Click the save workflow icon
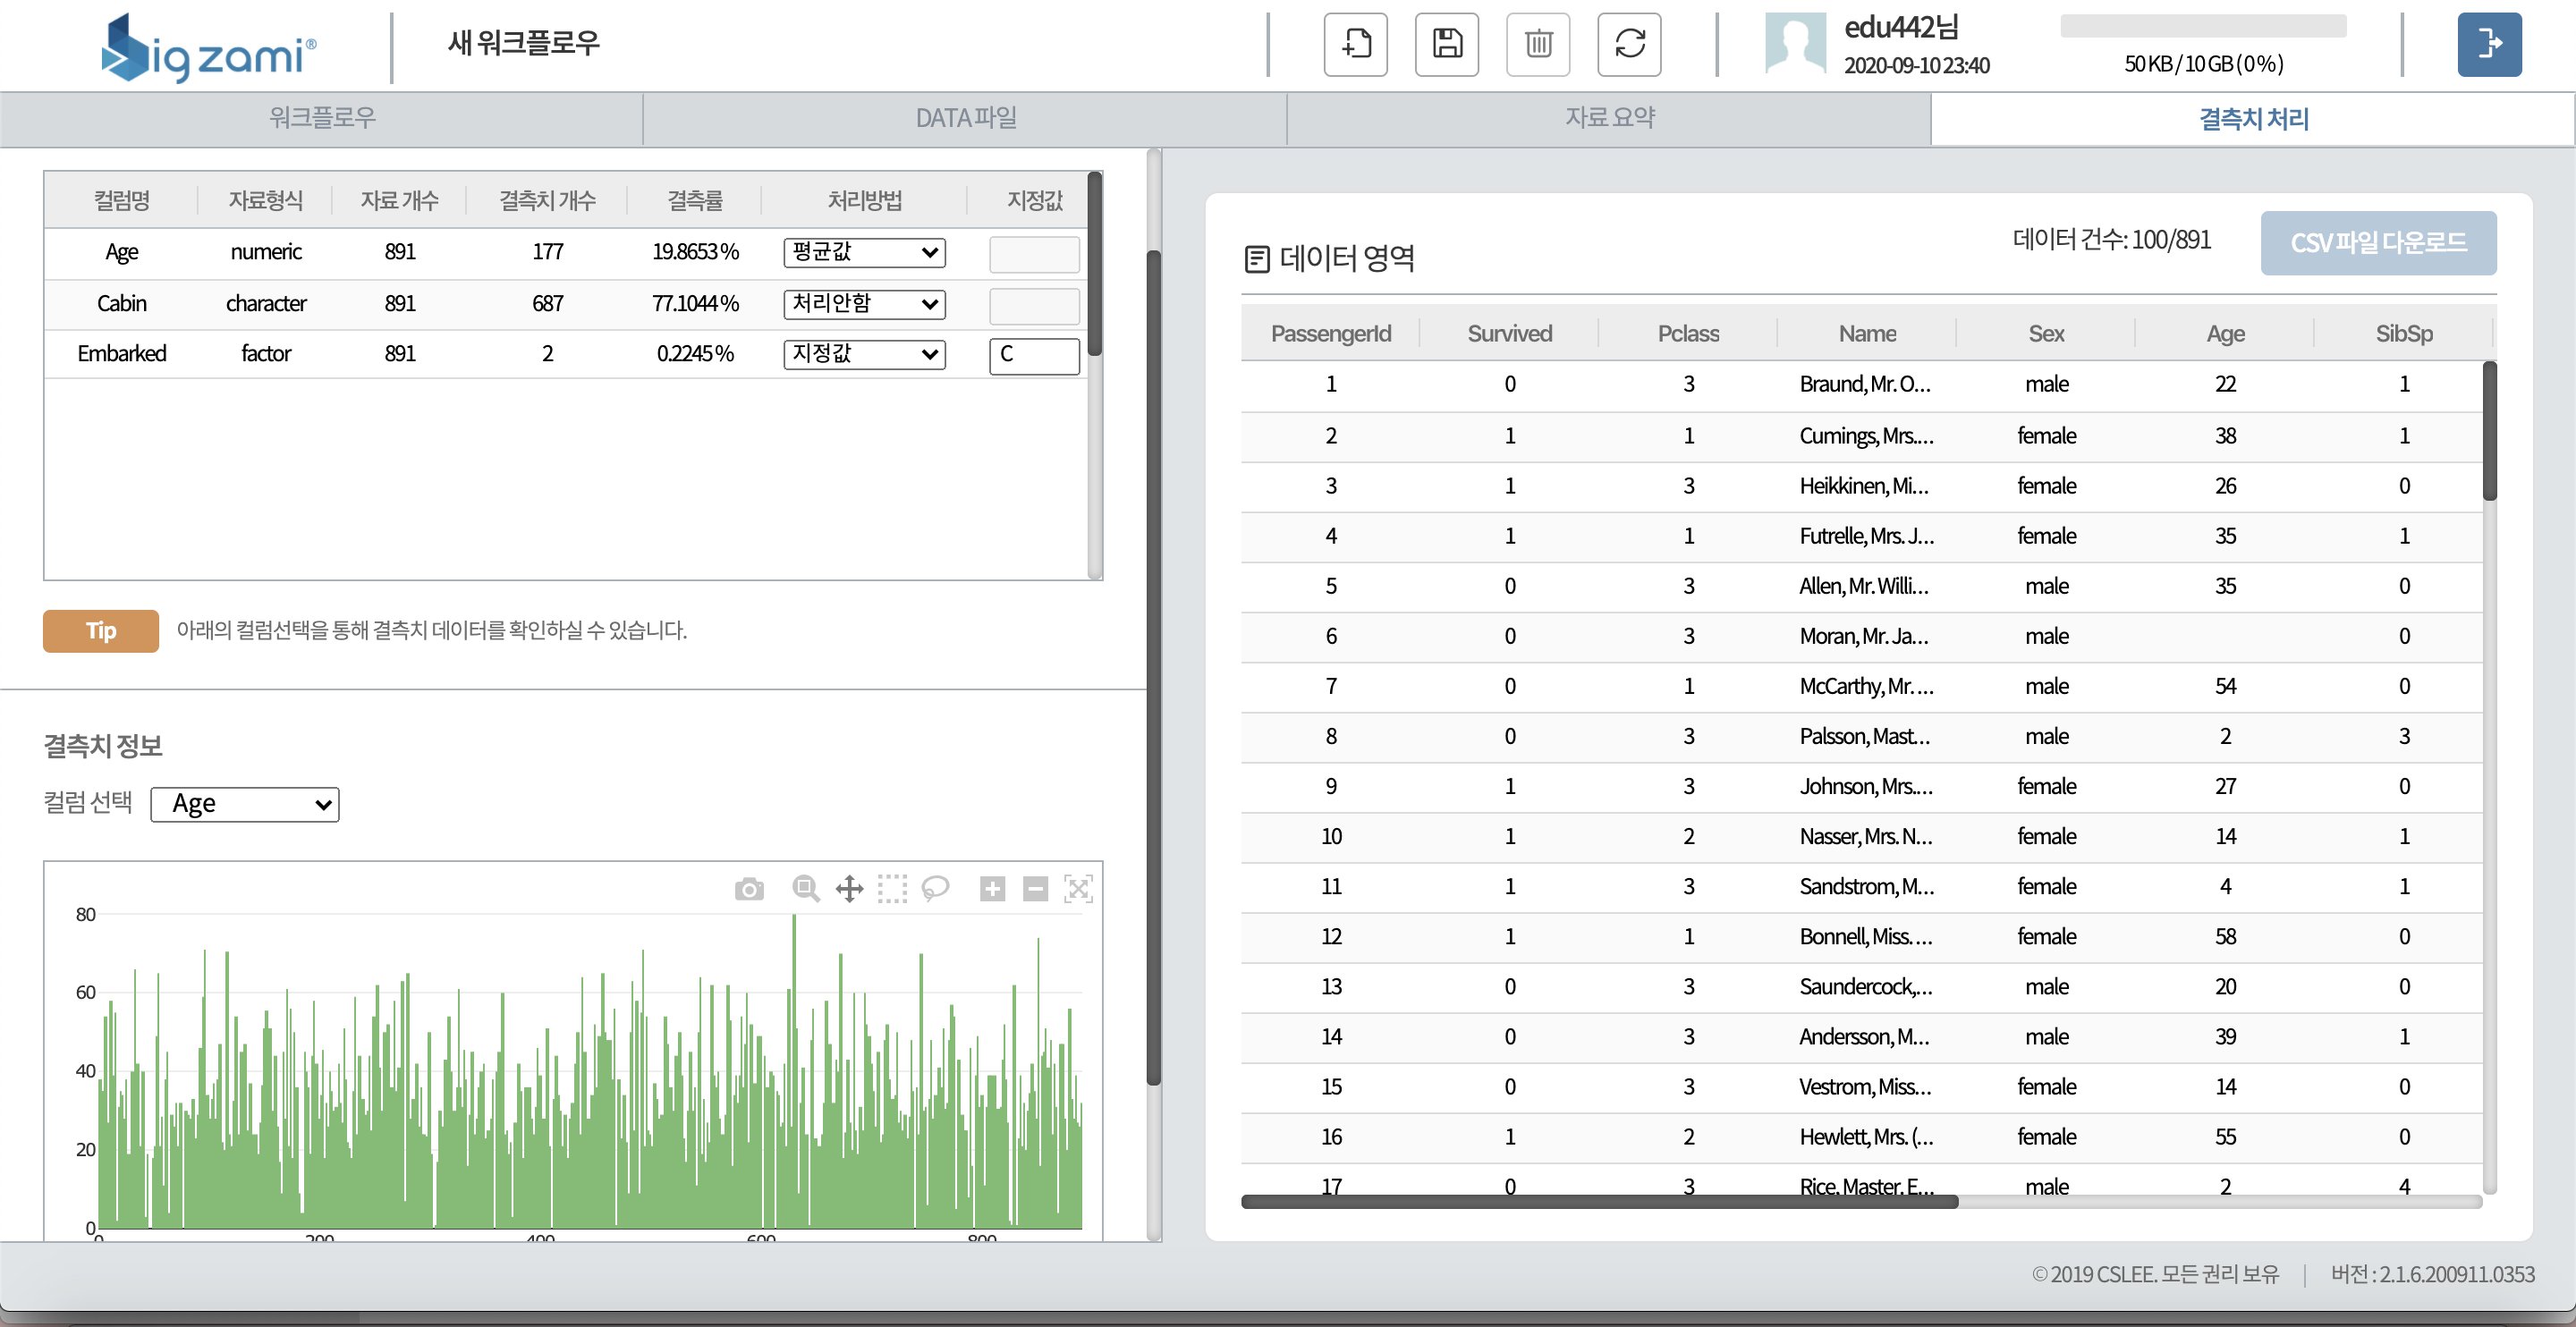The height and width of the screenshot is (1327, 2576). click(1446, 44)
